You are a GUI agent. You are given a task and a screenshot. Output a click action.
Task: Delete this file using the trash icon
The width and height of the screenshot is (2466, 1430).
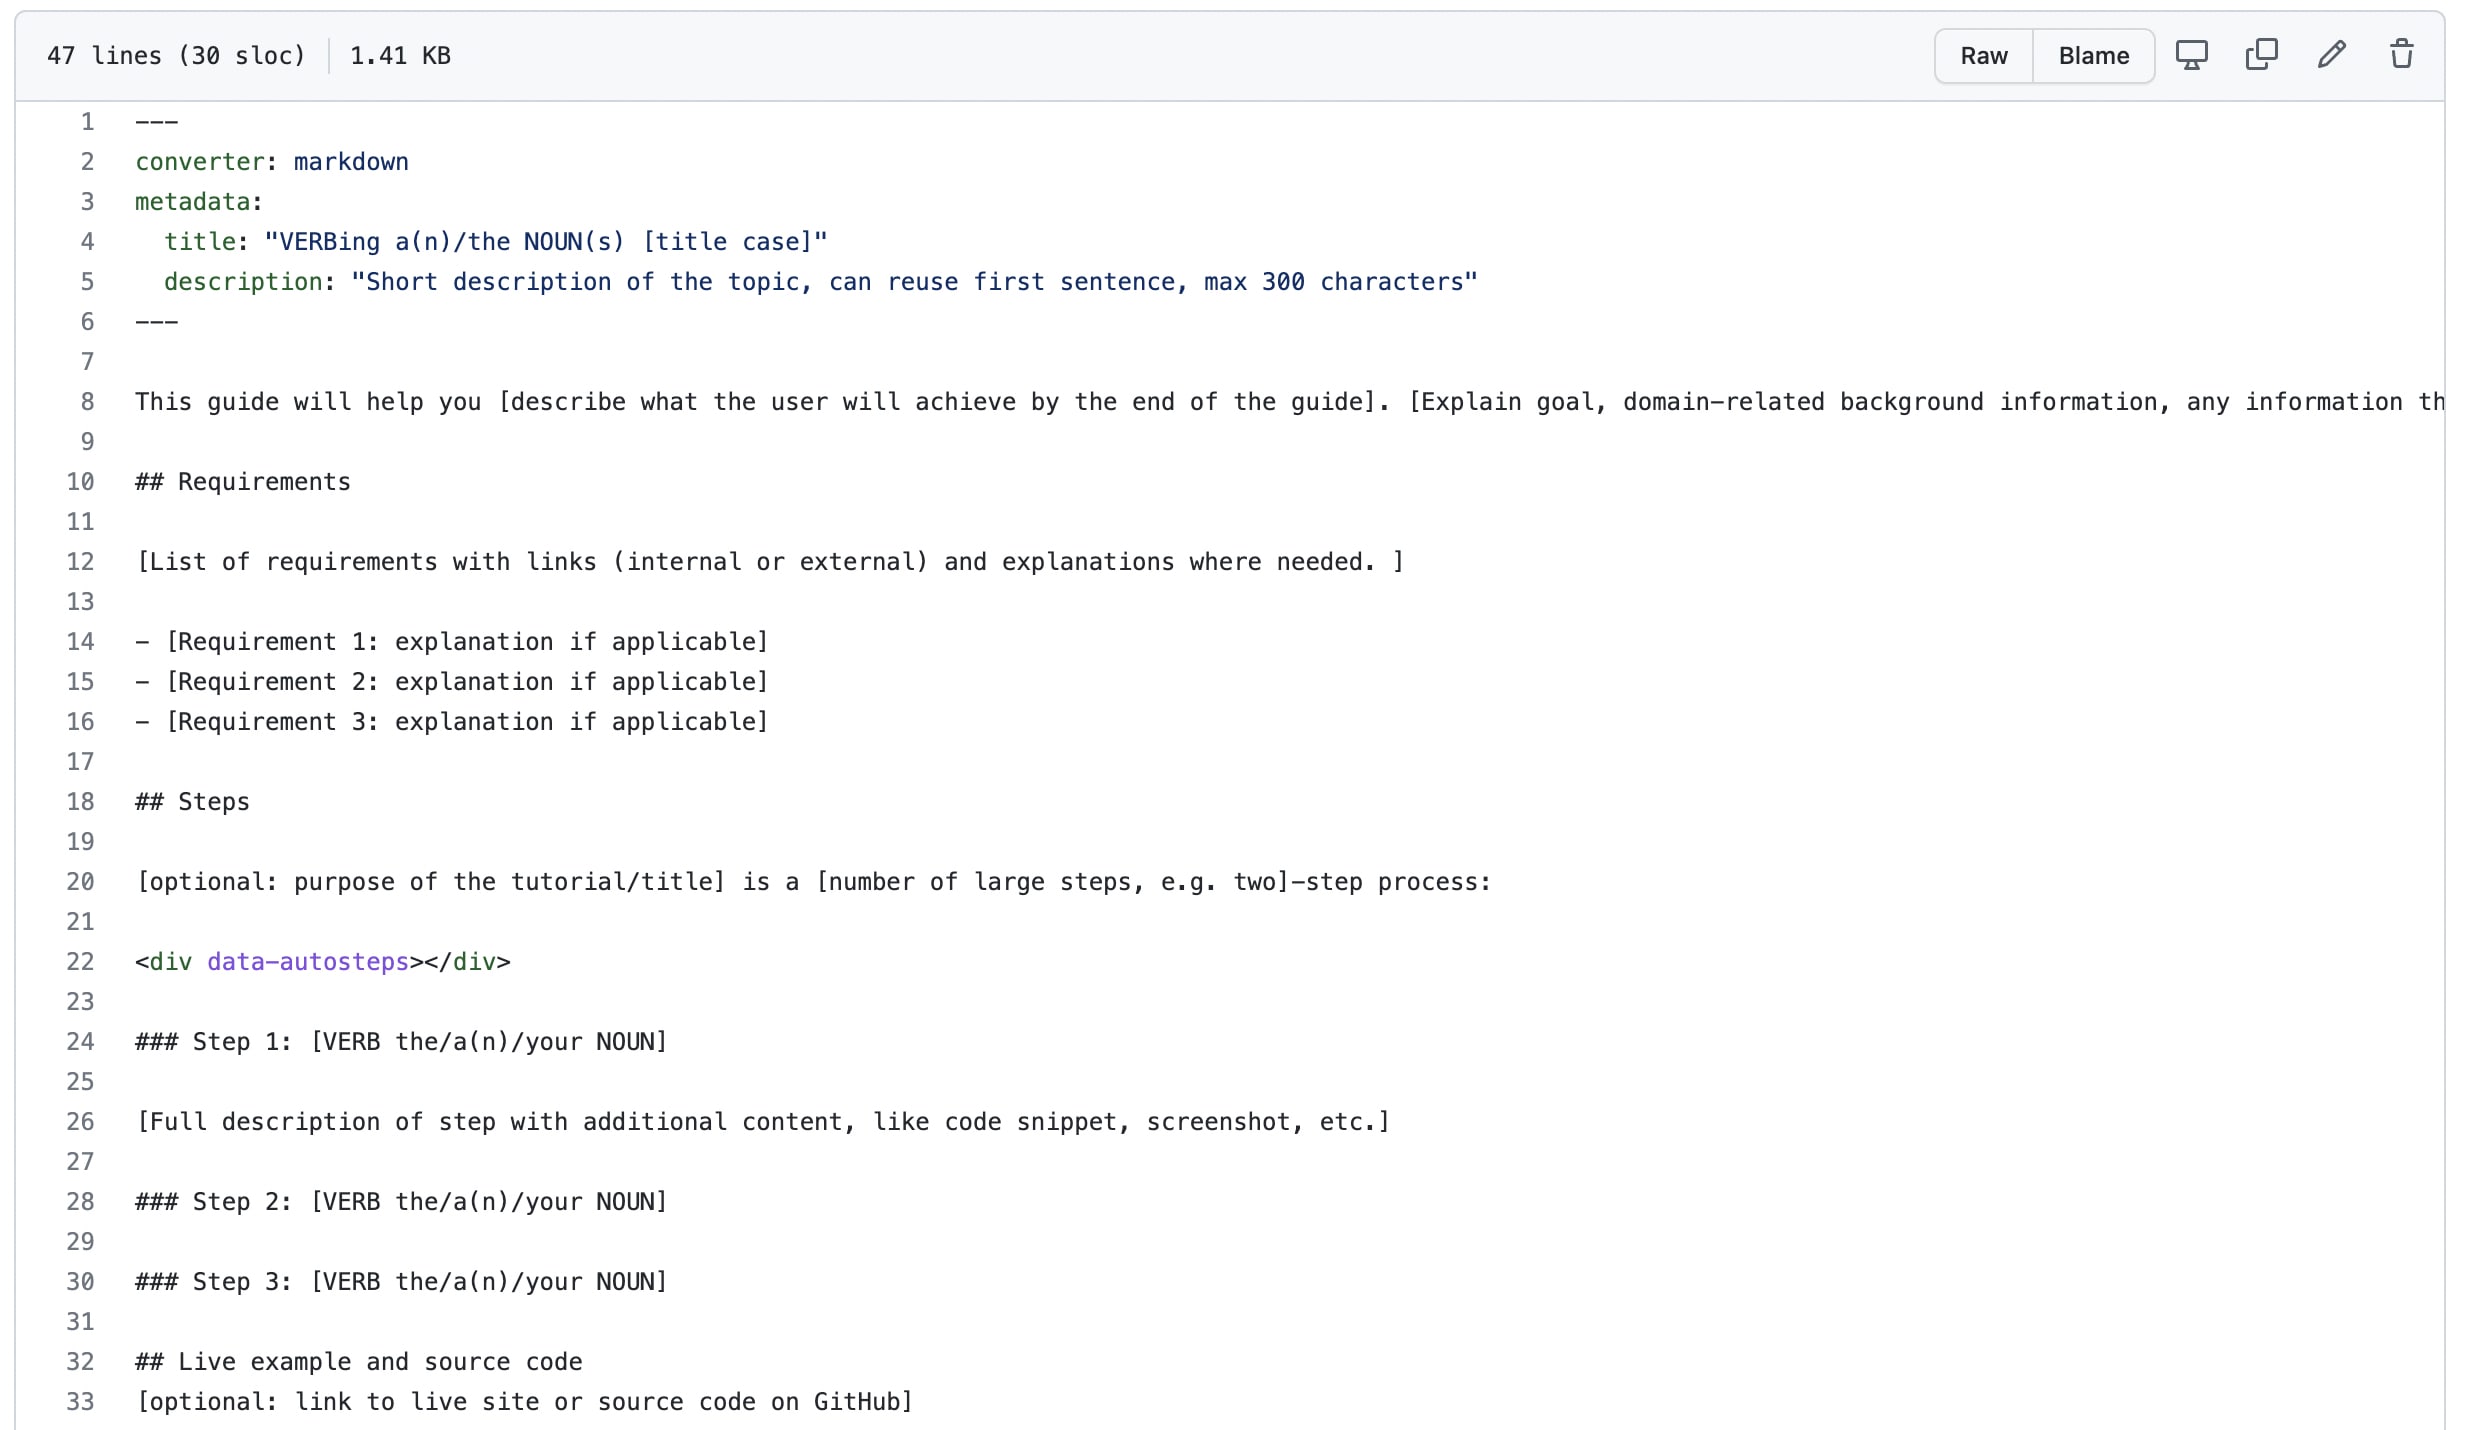coord(2400,55)
